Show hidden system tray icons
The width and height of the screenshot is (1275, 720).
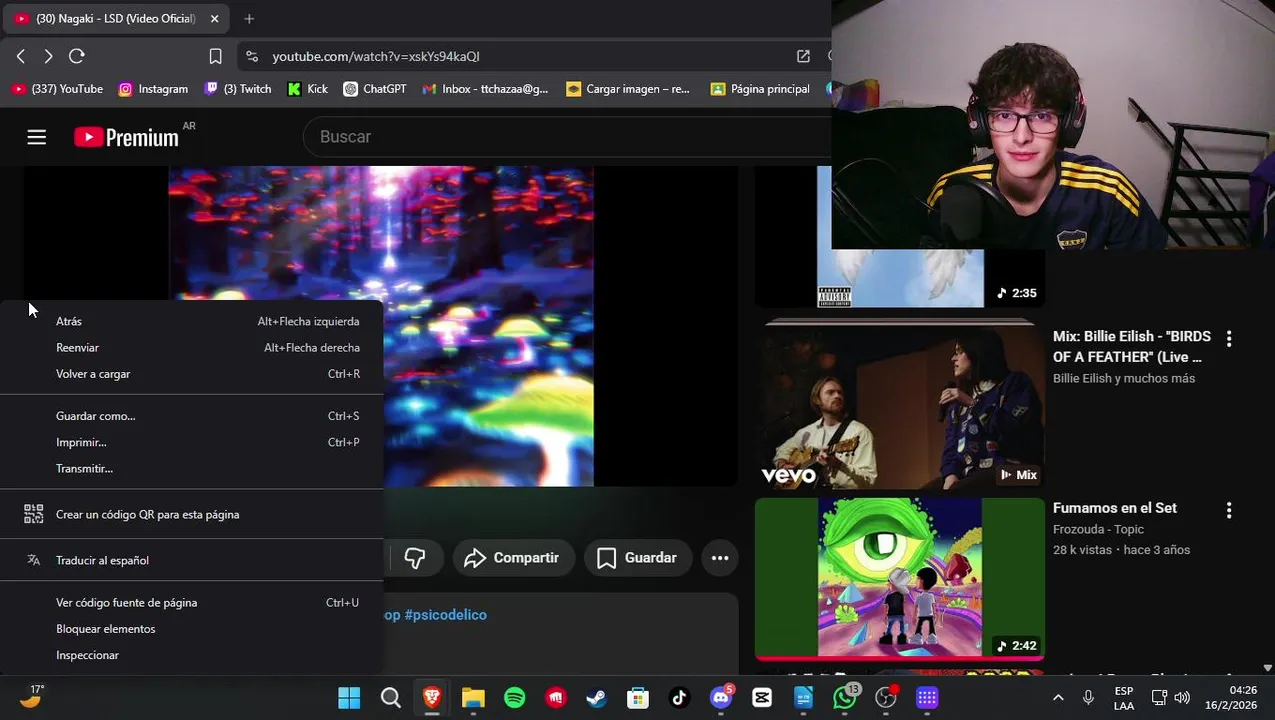(1058, 698)
